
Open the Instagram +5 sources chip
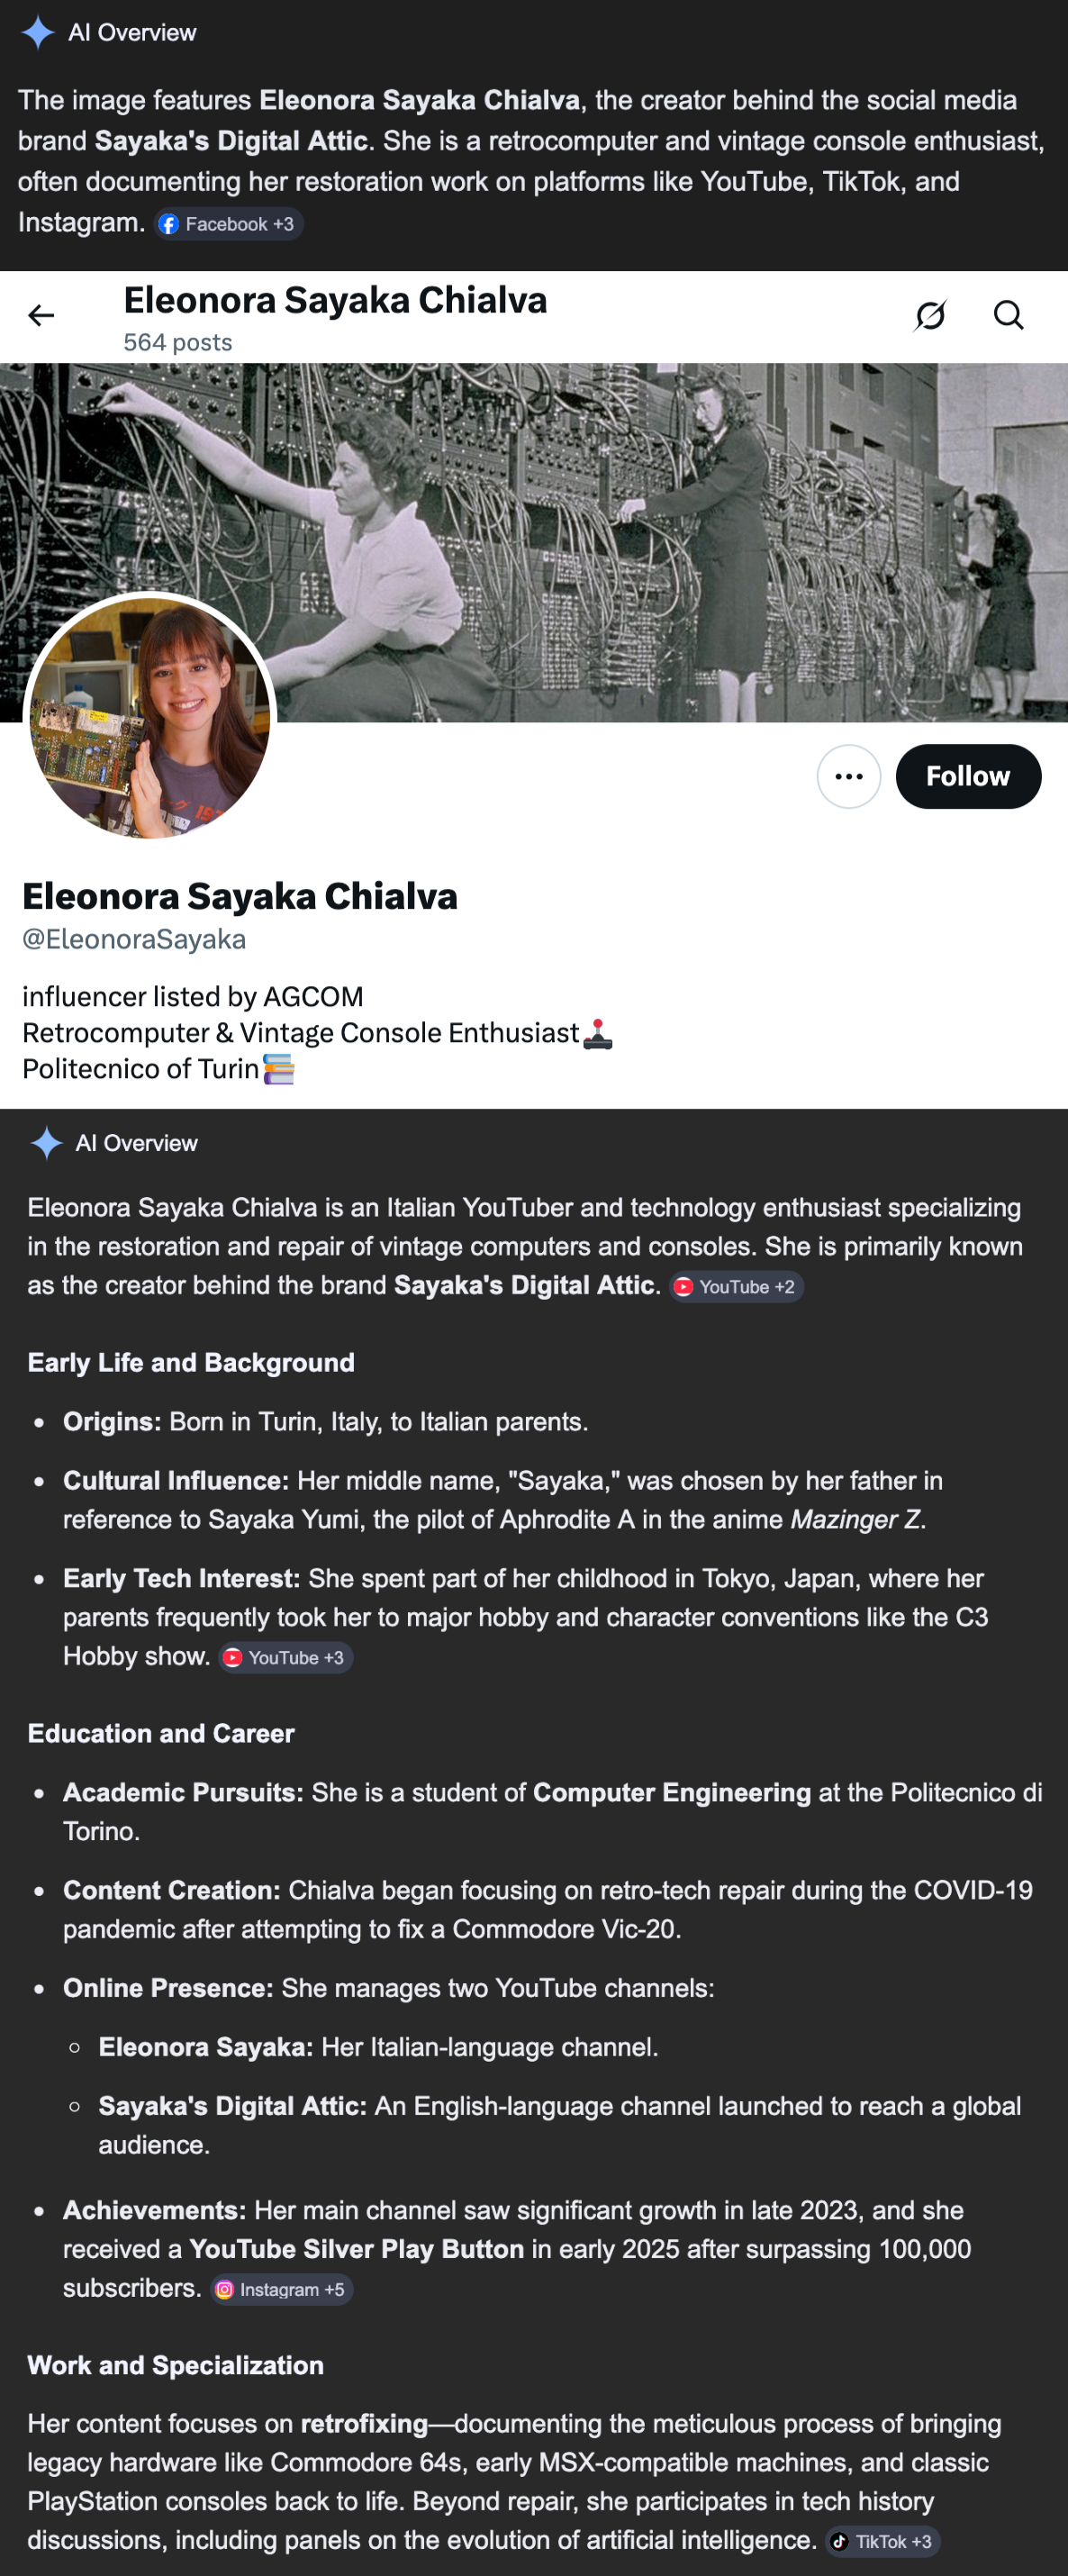(x=281, y=2289)
